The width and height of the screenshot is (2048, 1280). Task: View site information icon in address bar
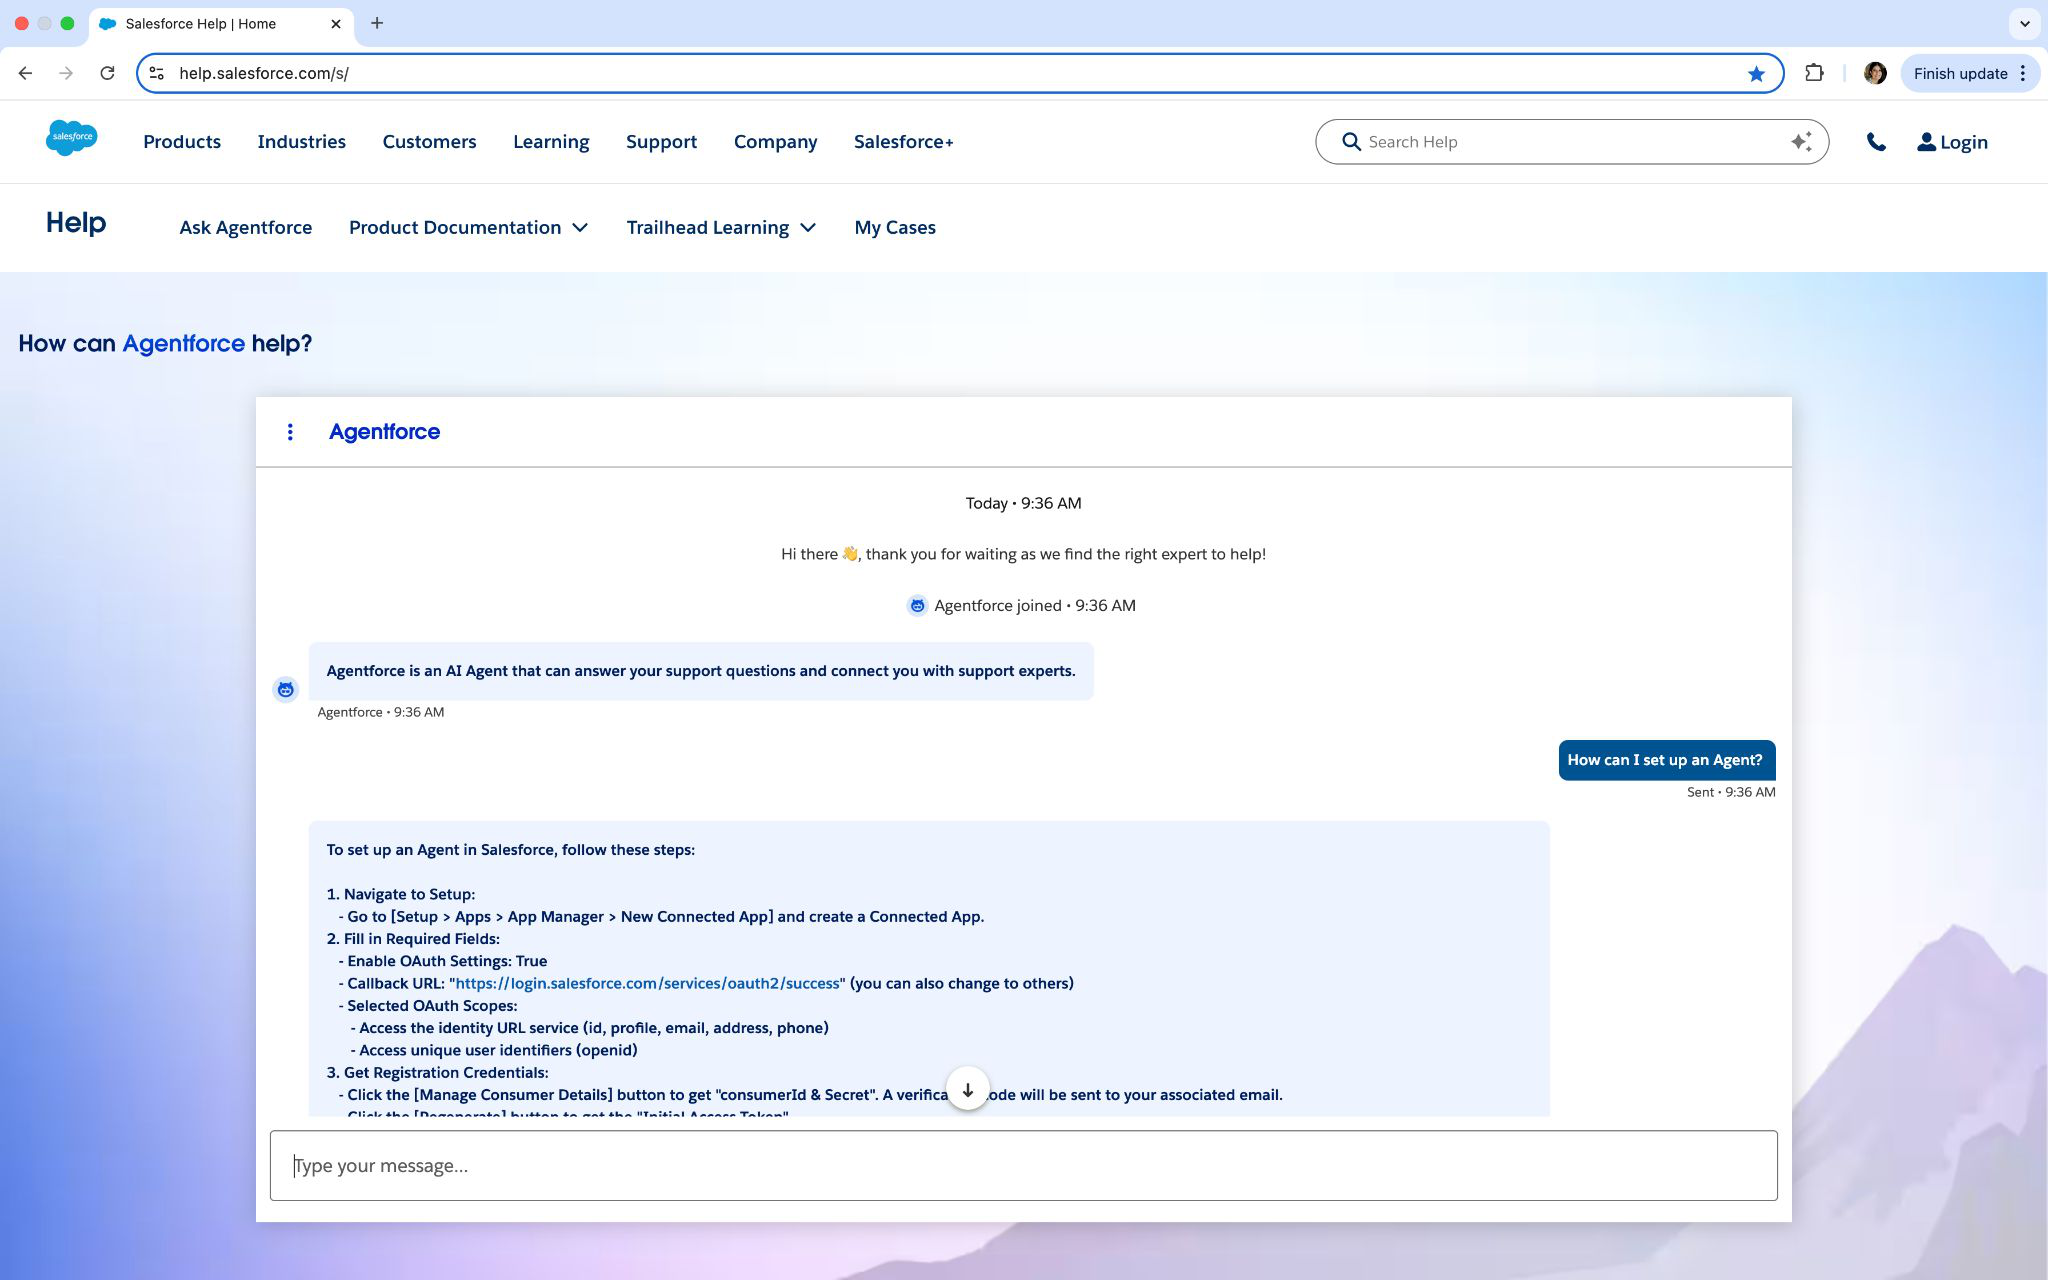point(157,73)
